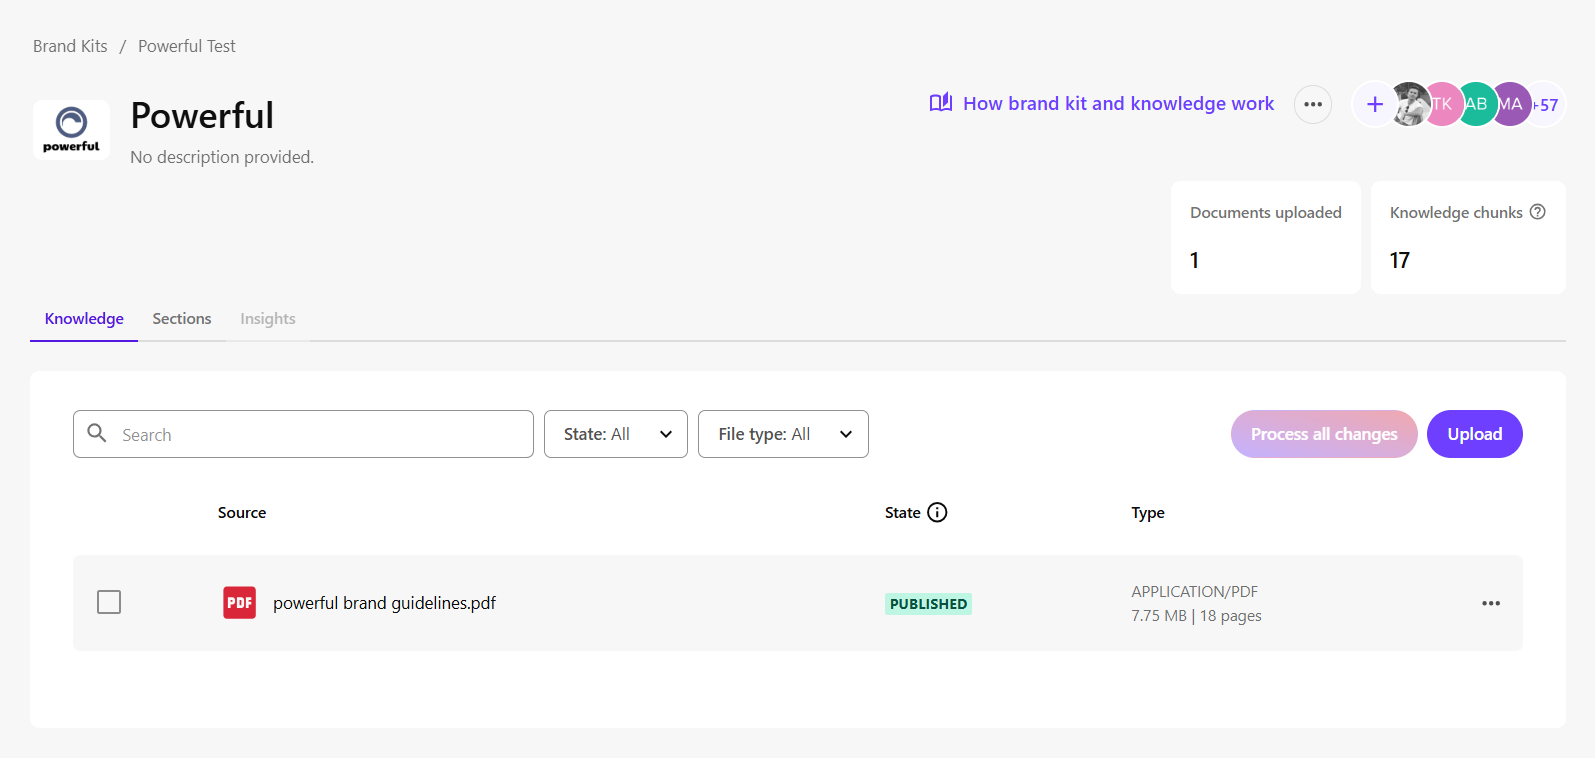This screenshot has width=1595, height=758.
Task: Click the Process all changes button
Action: pos(1324,434)
